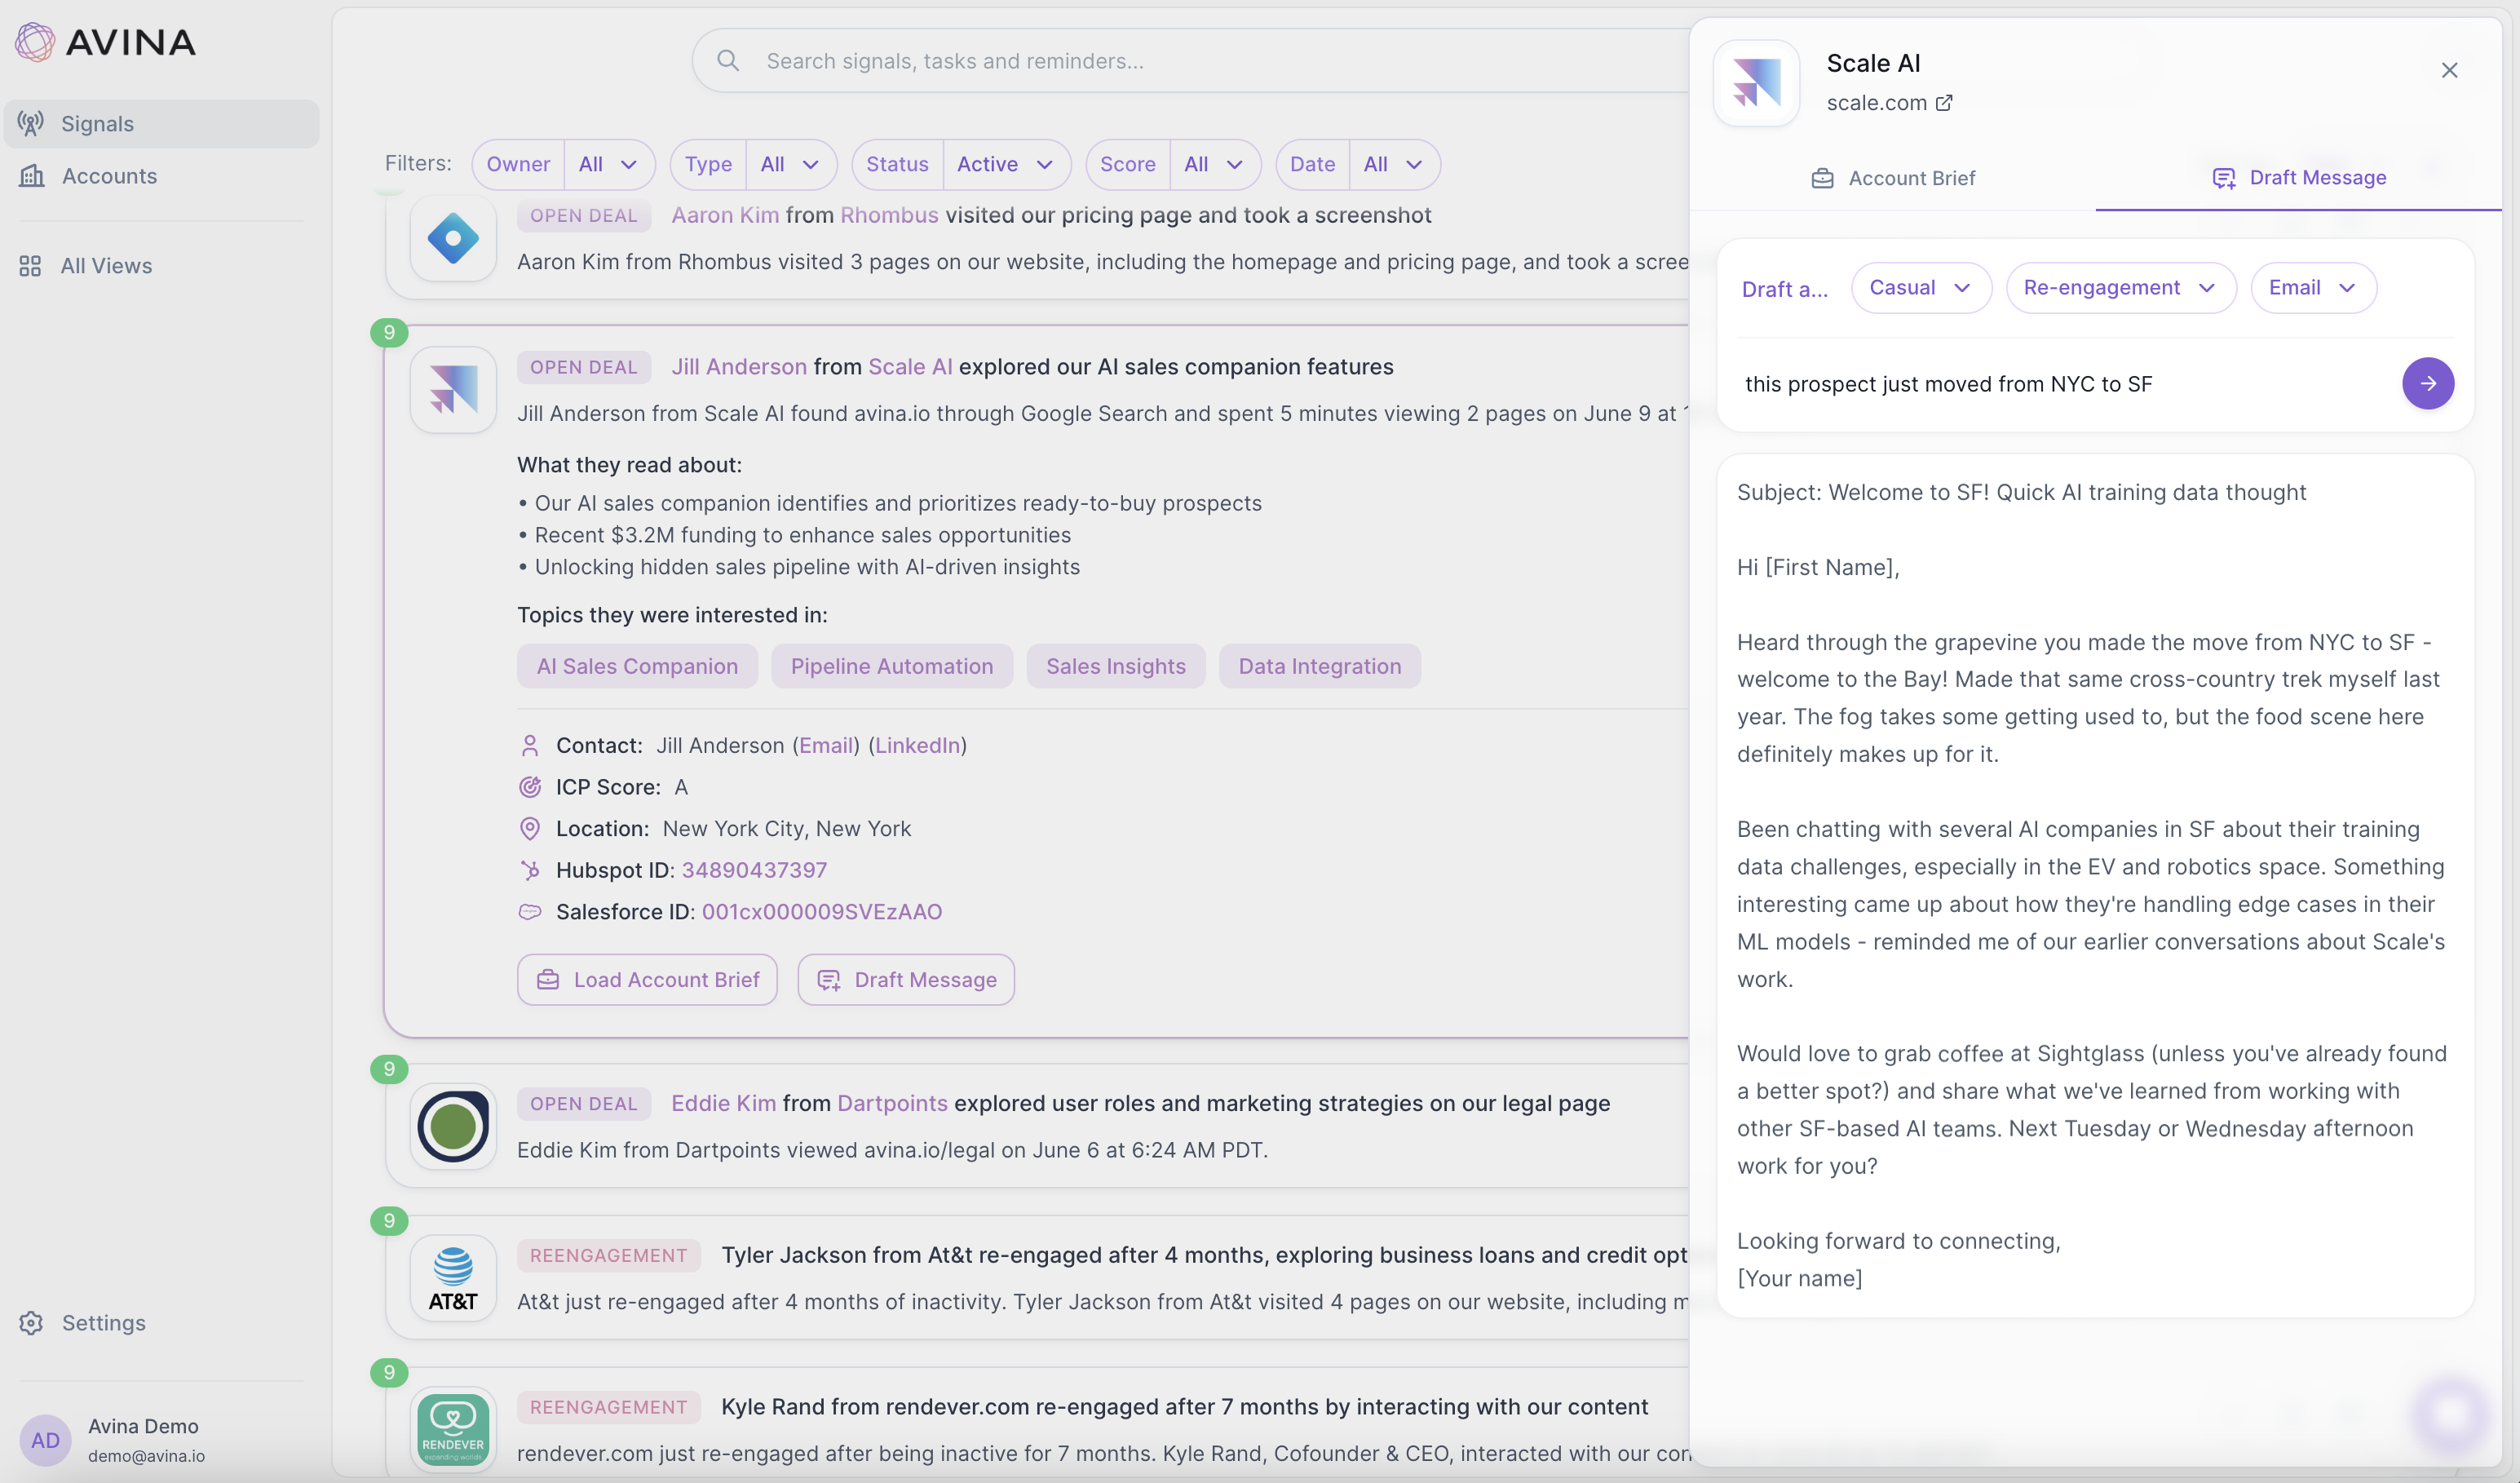Click OPEN DEAL badge on Eddie Kim signal
The height and width of the screenshot is (1483, 2520).
pos(584,1104)
